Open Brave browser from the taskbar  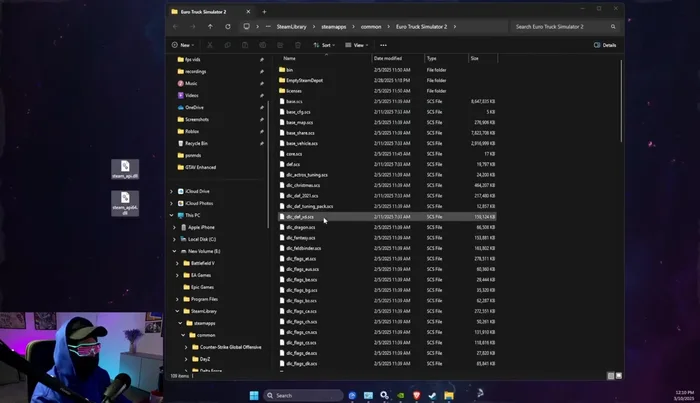point(417,395)
